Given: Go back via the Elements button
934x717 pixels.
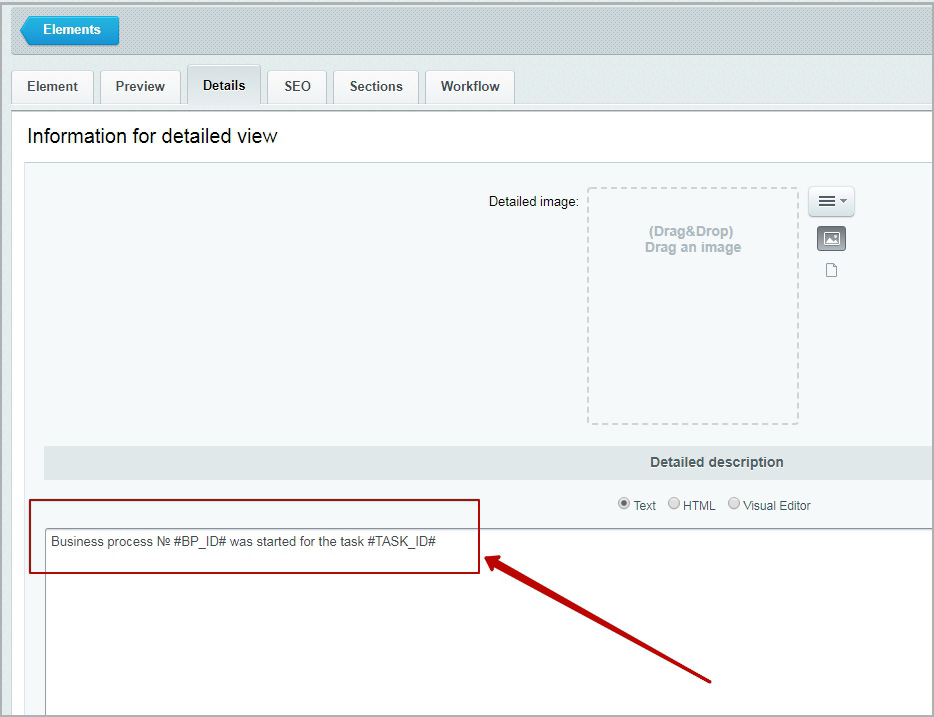Looking at the screenshot, I should (70, 30).
